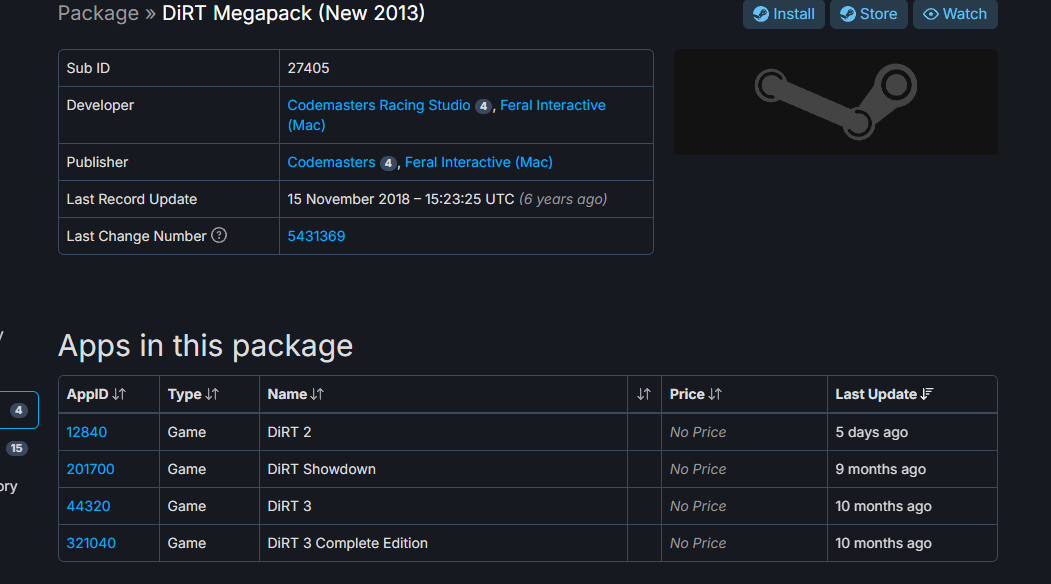The height and width of the screenshot is (584, 1051).
Task: Open AppID 201700 DiRT Showdown link
Action: pyautogui.click(x=90, y=469)
